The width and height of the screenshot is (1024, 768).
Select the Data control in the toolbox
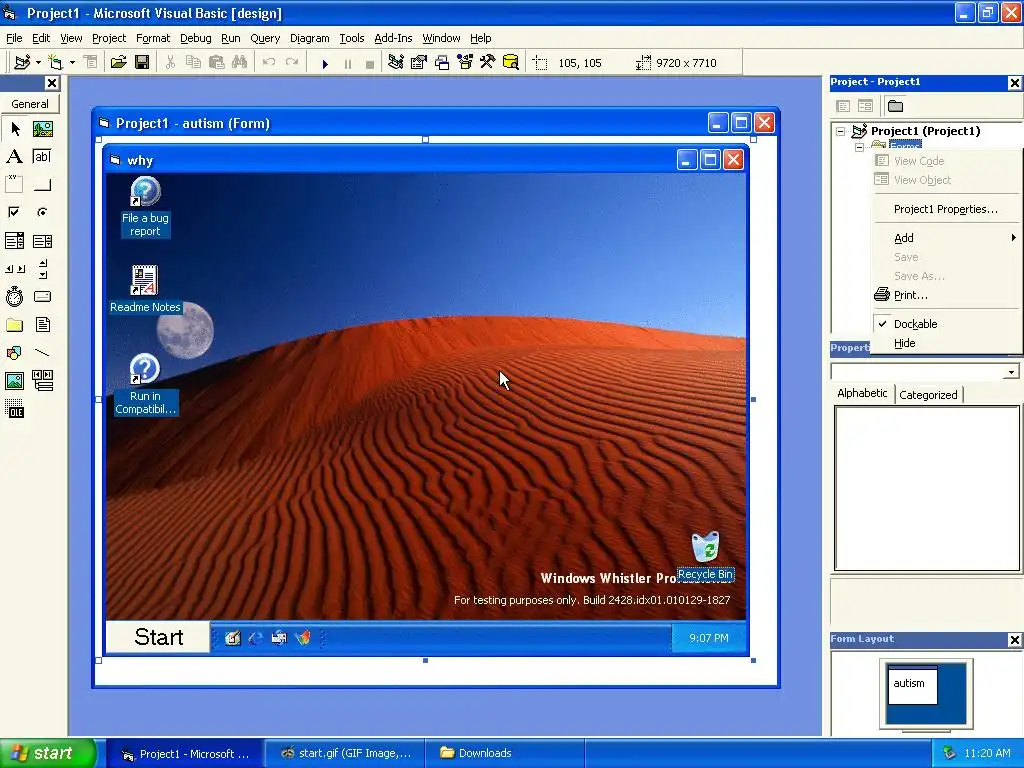[x=42, y=380]
